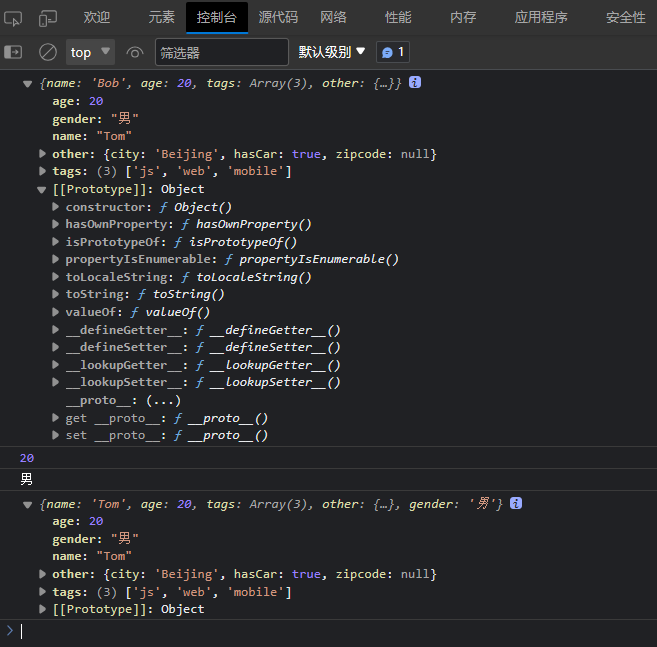Expand the tags array in first object

42,171
